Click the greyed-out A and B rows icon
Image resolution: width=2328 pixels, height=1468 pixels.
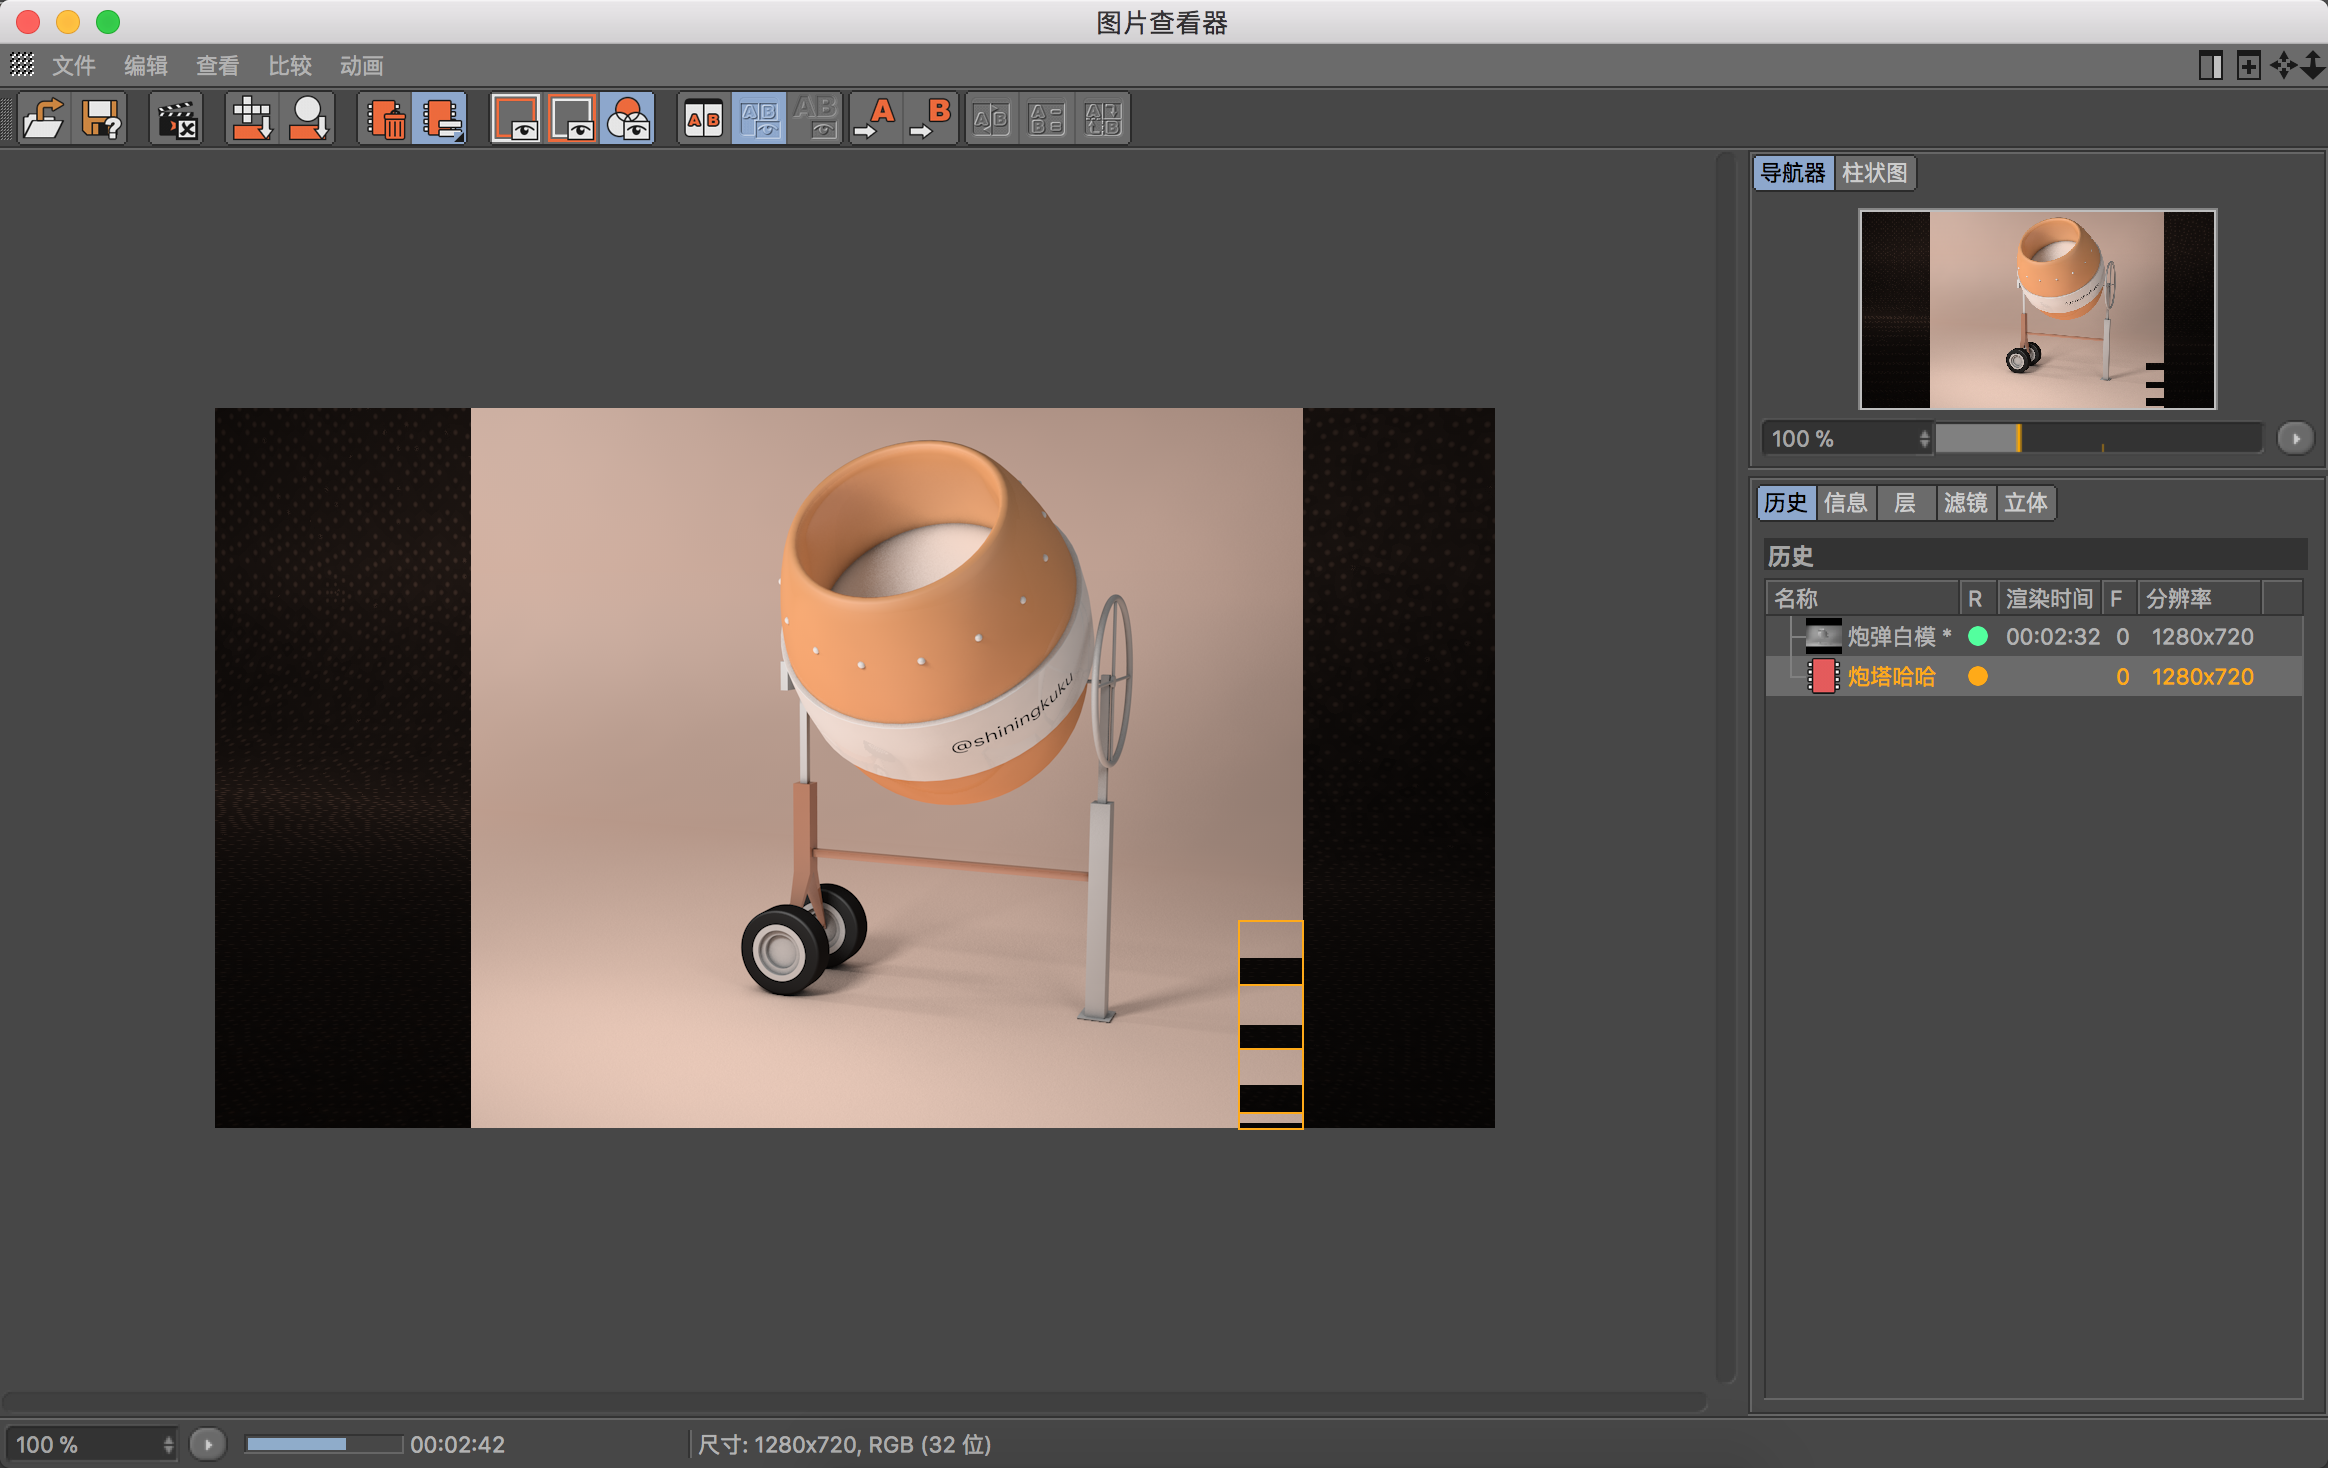point(1048,119)
